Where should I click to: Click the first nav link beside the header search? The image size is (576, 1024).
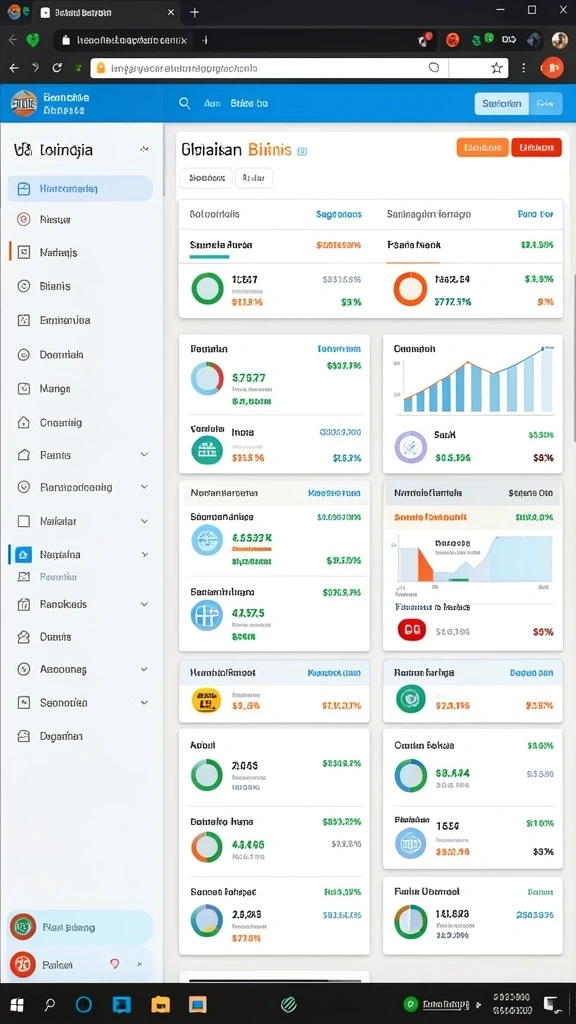212,103
